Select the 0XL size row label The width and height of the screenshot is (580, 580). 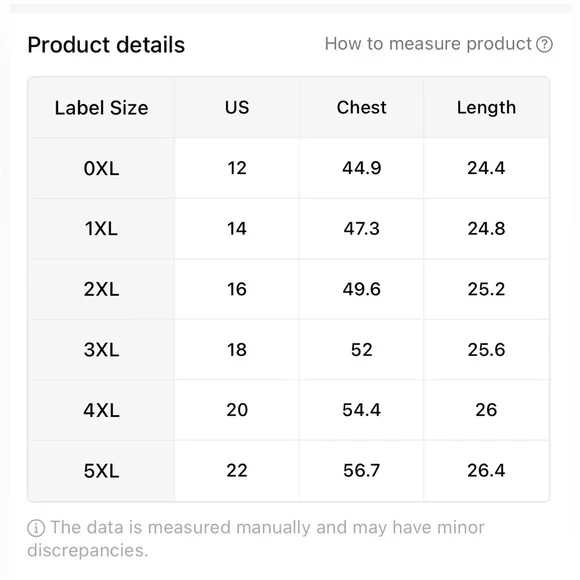pyautogui.click(x=101, y=168)
